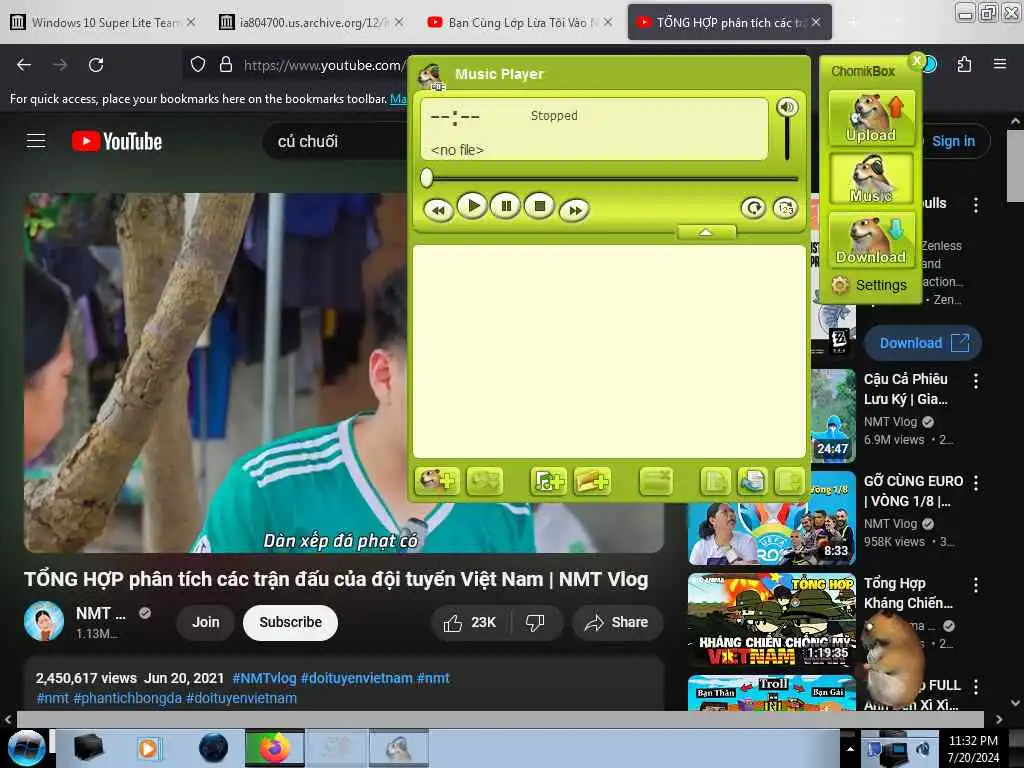Open the NMT Vlog channel avatar

point(44,621)
